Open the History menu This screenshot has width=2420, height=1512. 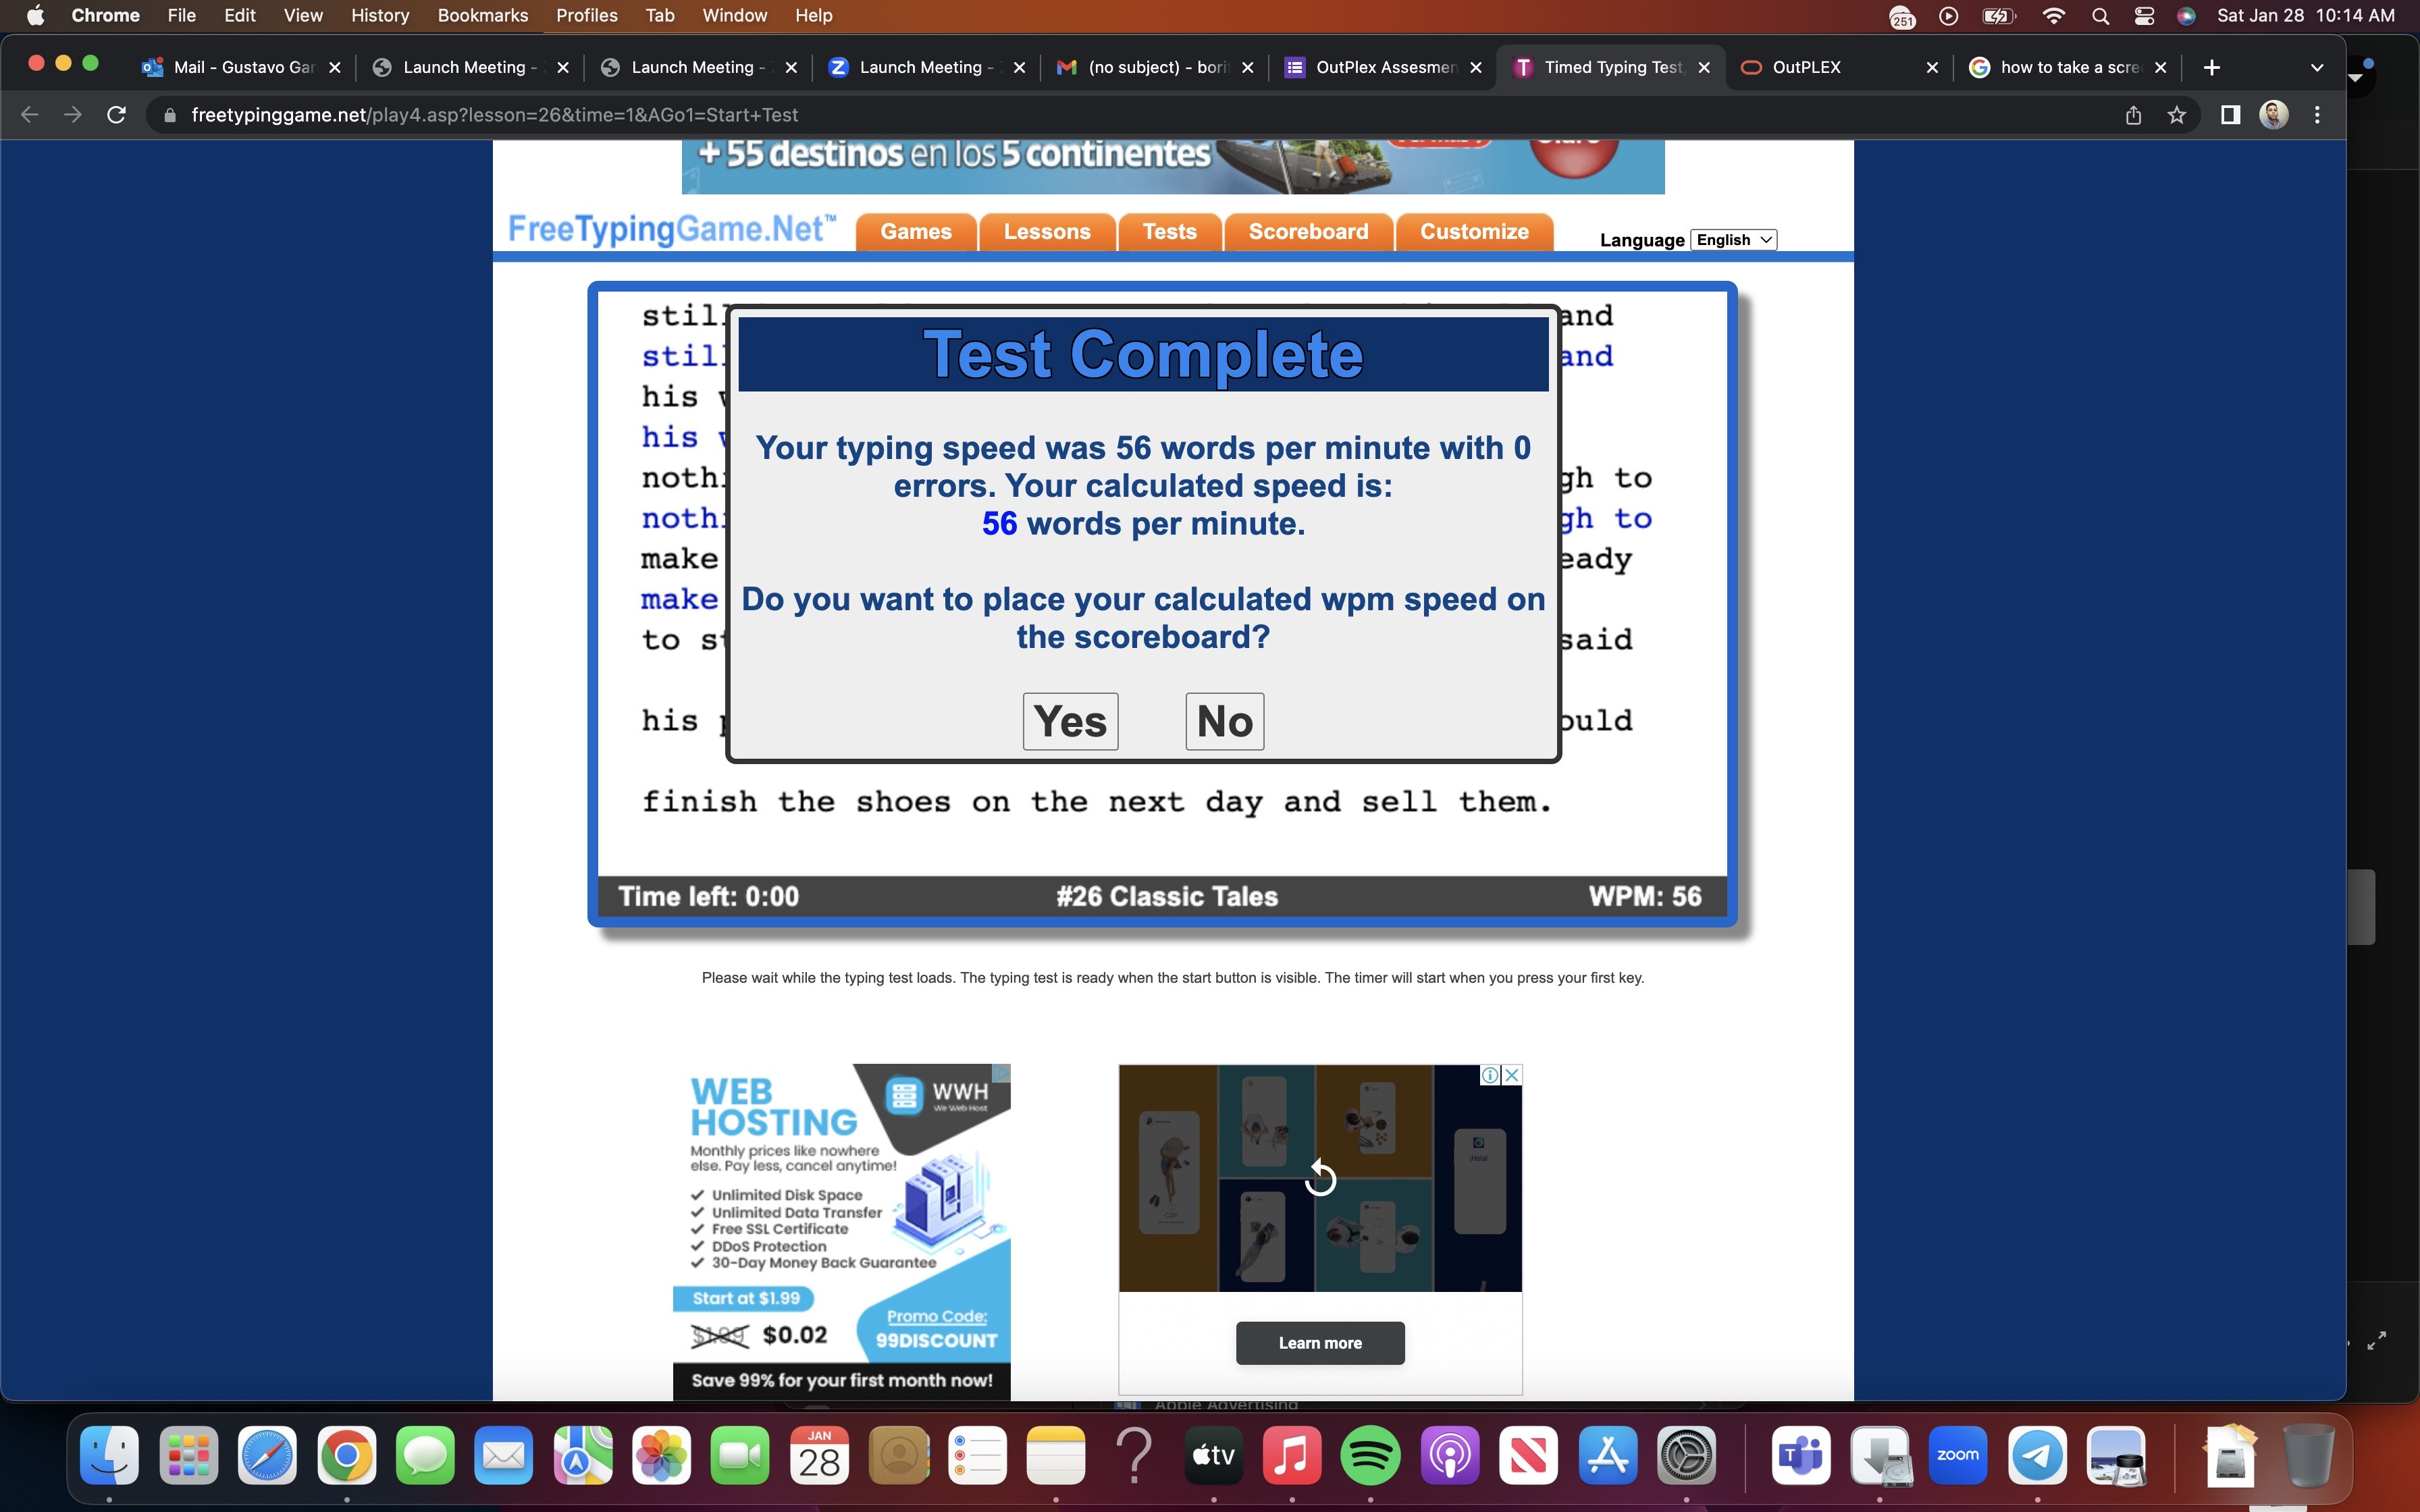click(380, 15)
